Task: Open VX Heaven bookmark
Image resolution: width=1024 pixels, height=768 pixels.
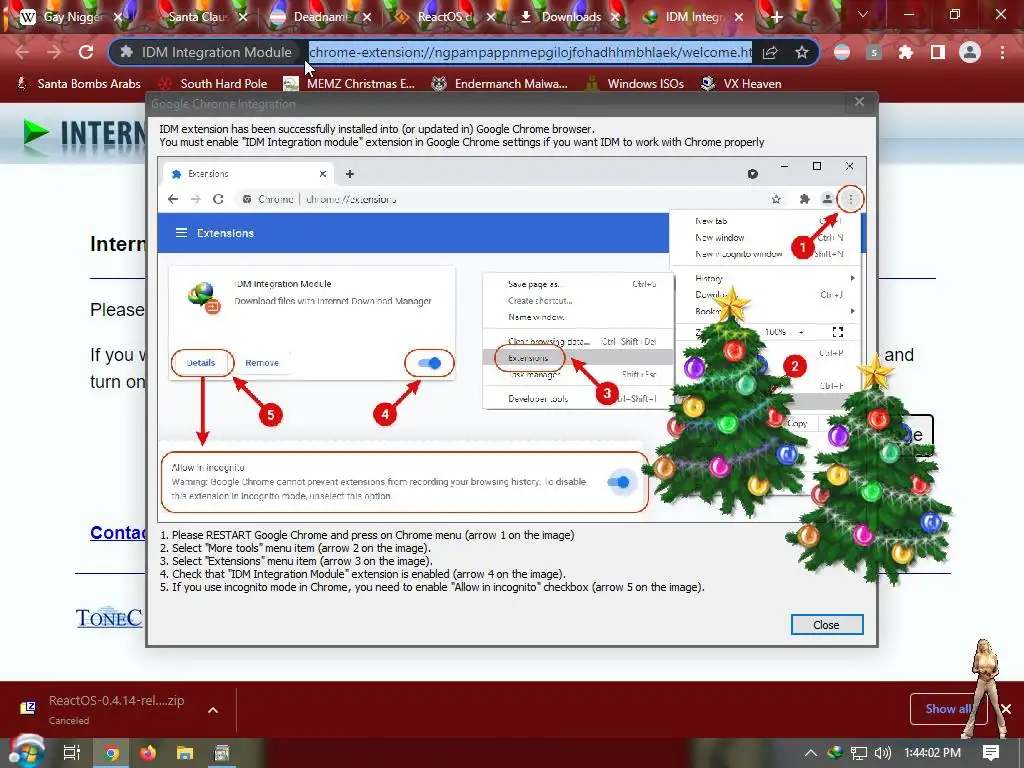Action: [741, 84]
